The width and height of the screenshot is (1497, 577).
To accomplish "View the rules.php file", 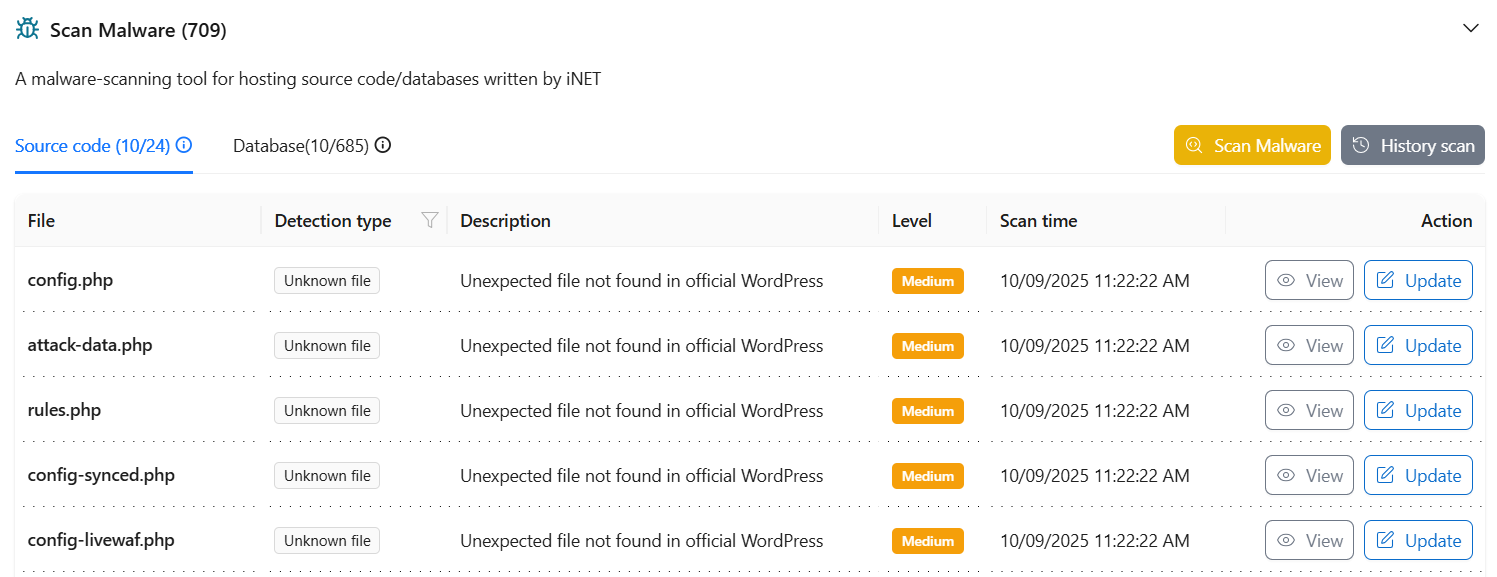I will [x=1309, y=410].
